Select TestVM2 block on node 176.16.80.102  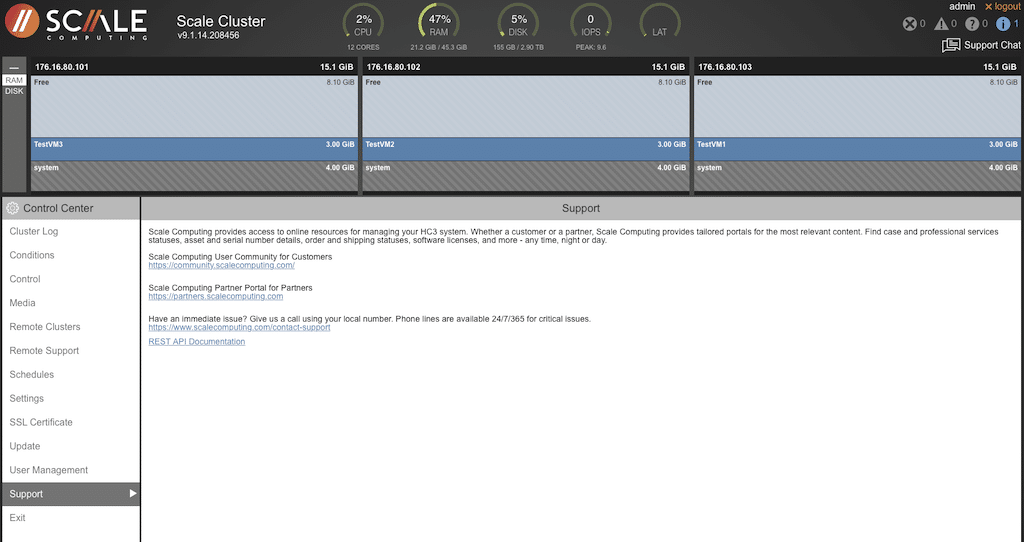point(526,149)
